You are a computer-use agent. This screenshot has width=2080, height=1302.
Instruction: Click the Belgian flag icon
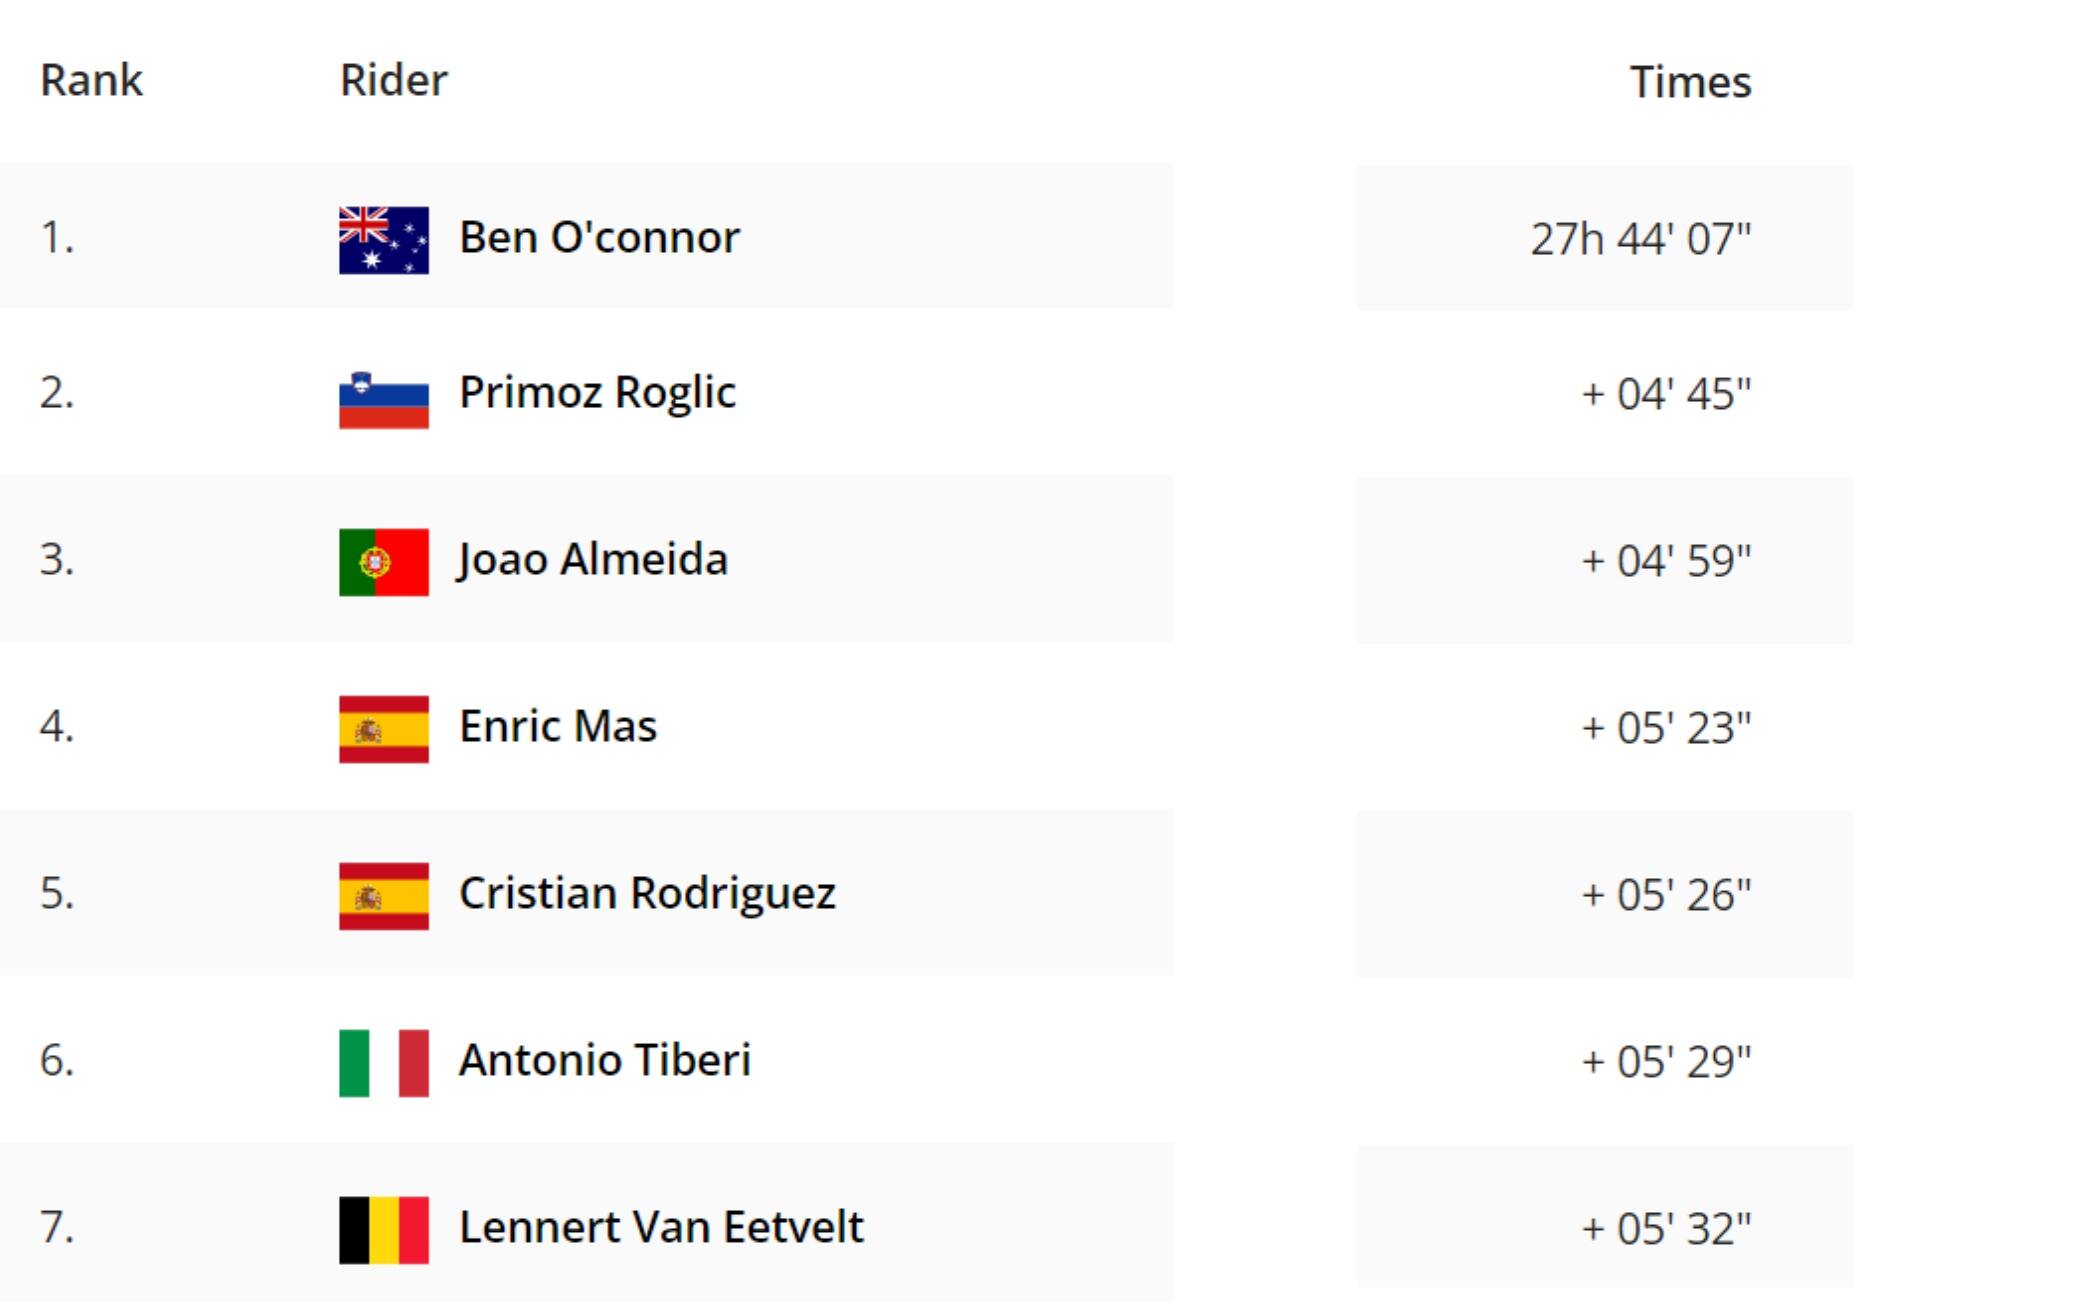(383, 1230)
